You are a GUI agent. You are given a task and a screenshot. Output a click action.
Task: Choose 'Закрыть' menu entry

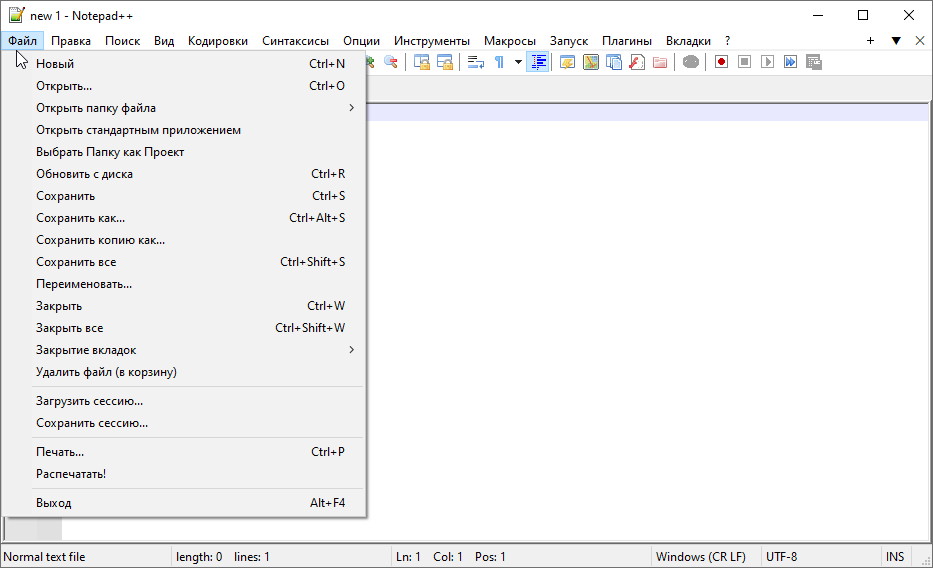[x=184, y=306]
